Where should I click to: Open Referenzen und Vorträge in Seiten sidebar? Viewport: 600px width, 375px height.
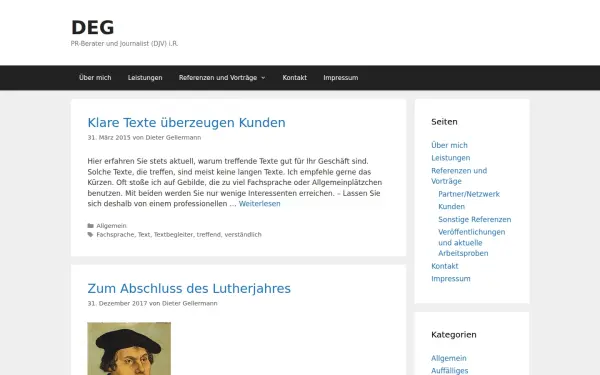[x=459, y=176]
